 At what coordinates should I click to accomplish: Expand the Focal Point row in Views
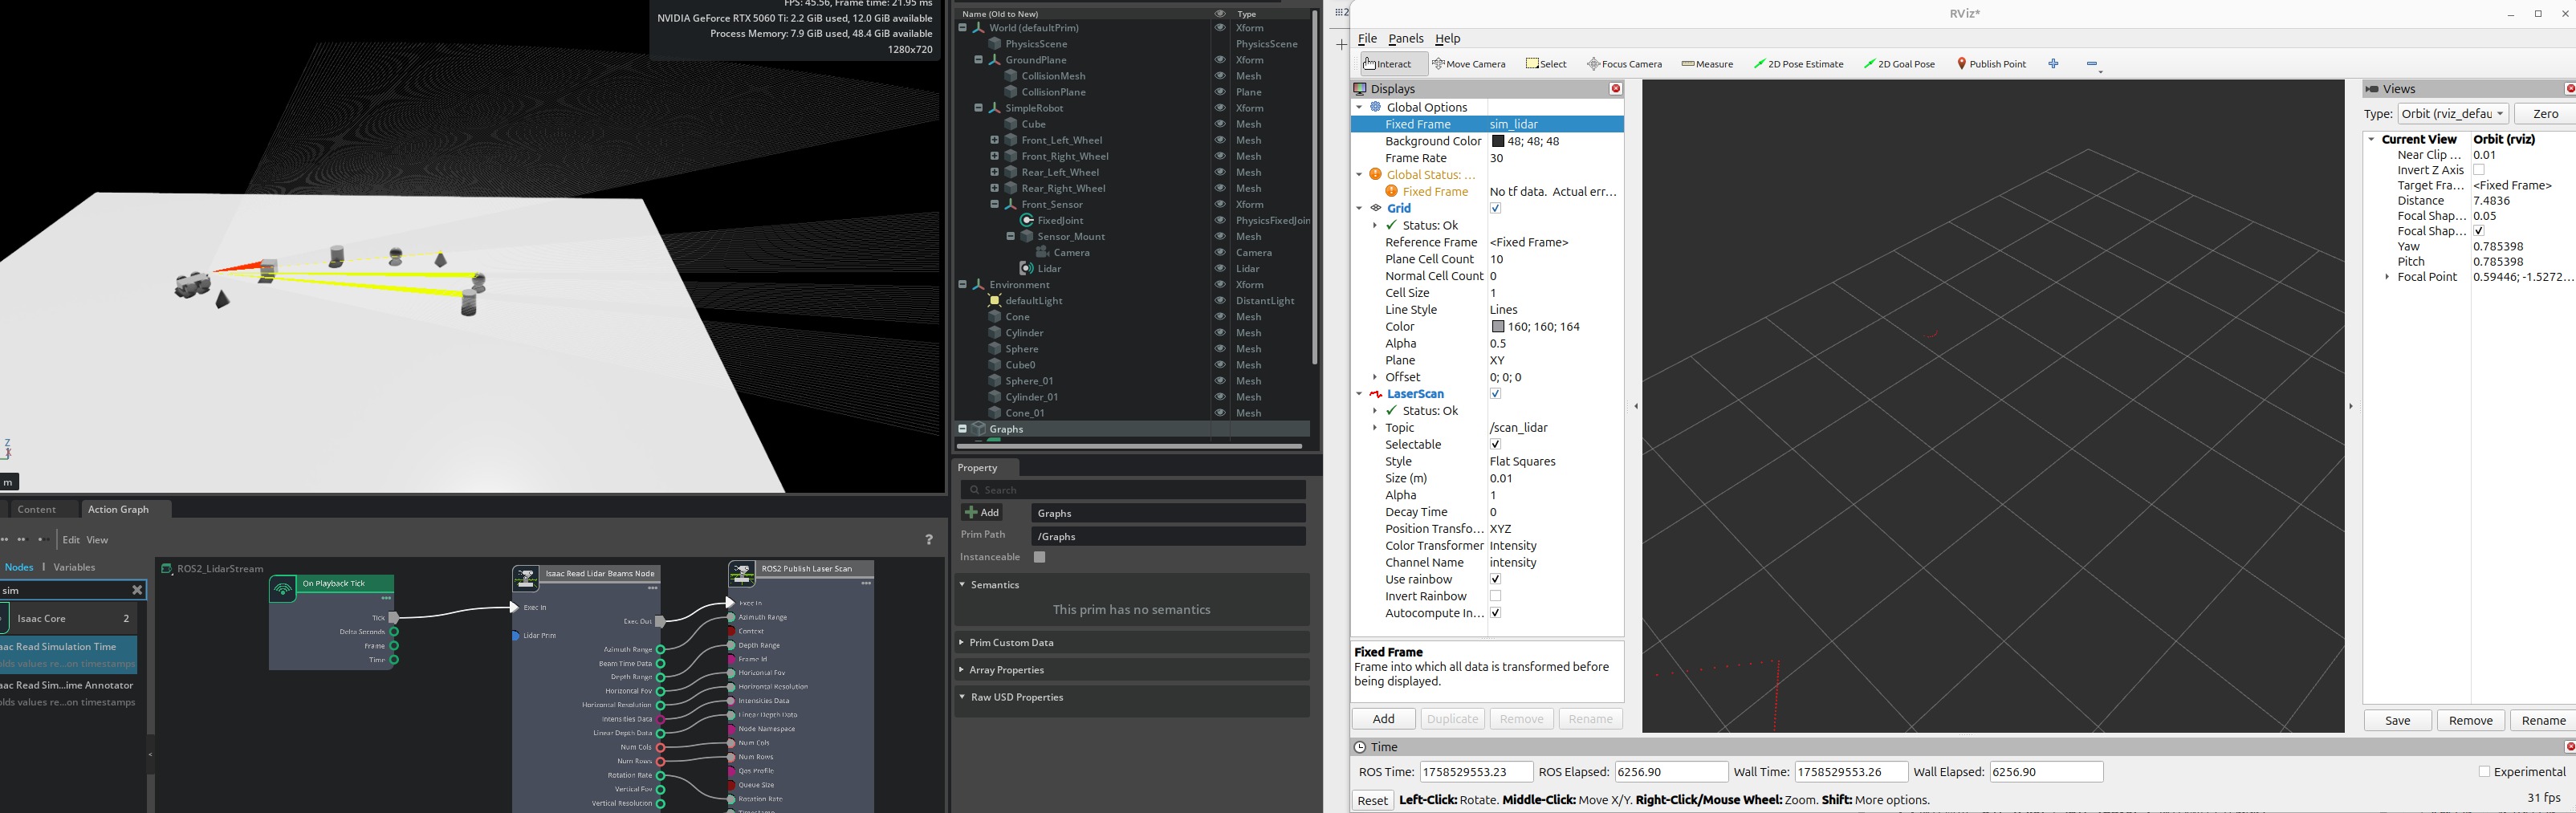(x=2387, y=277)
